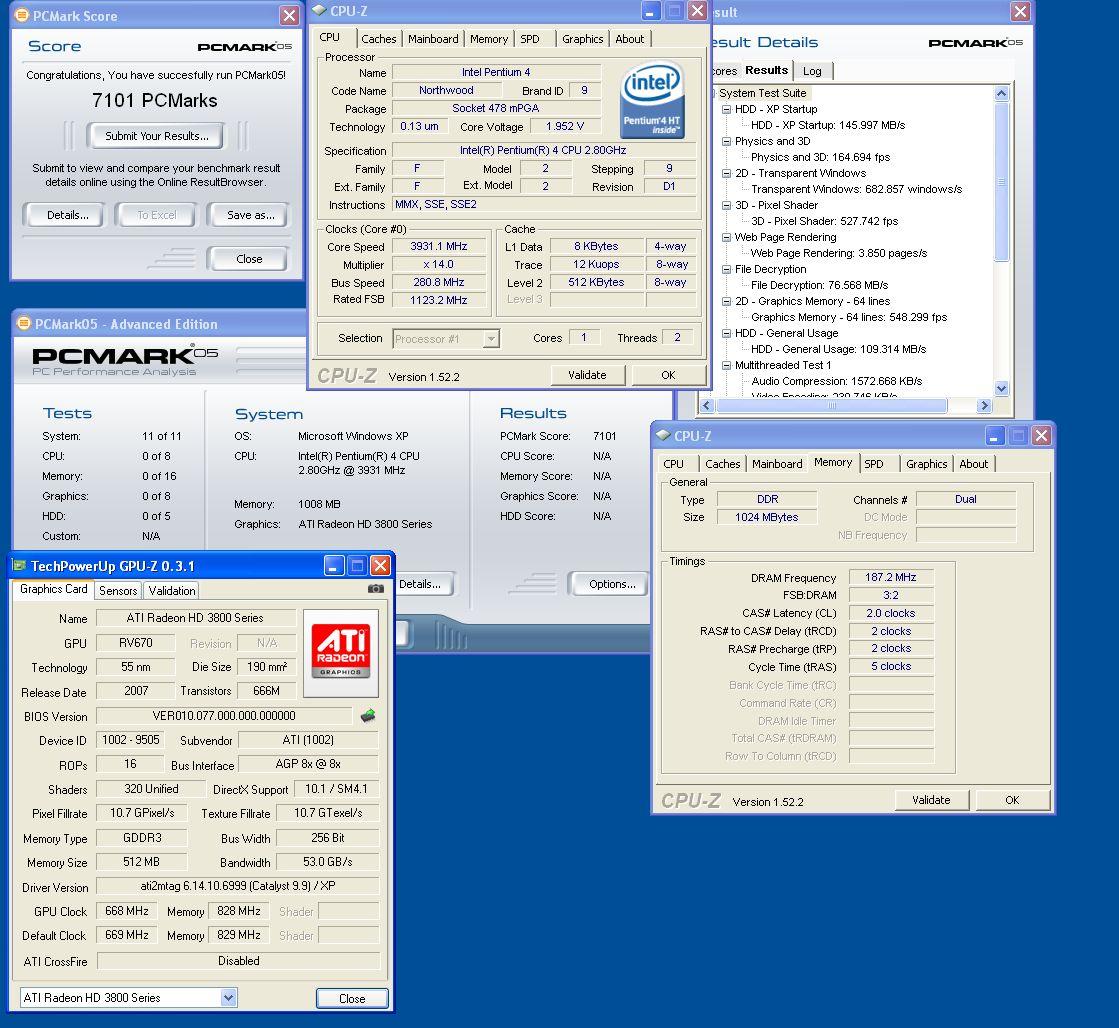
Task: Click the CPU-Z Memory window title bar icon
Action: pyautogui.click(x=664, y=435)
